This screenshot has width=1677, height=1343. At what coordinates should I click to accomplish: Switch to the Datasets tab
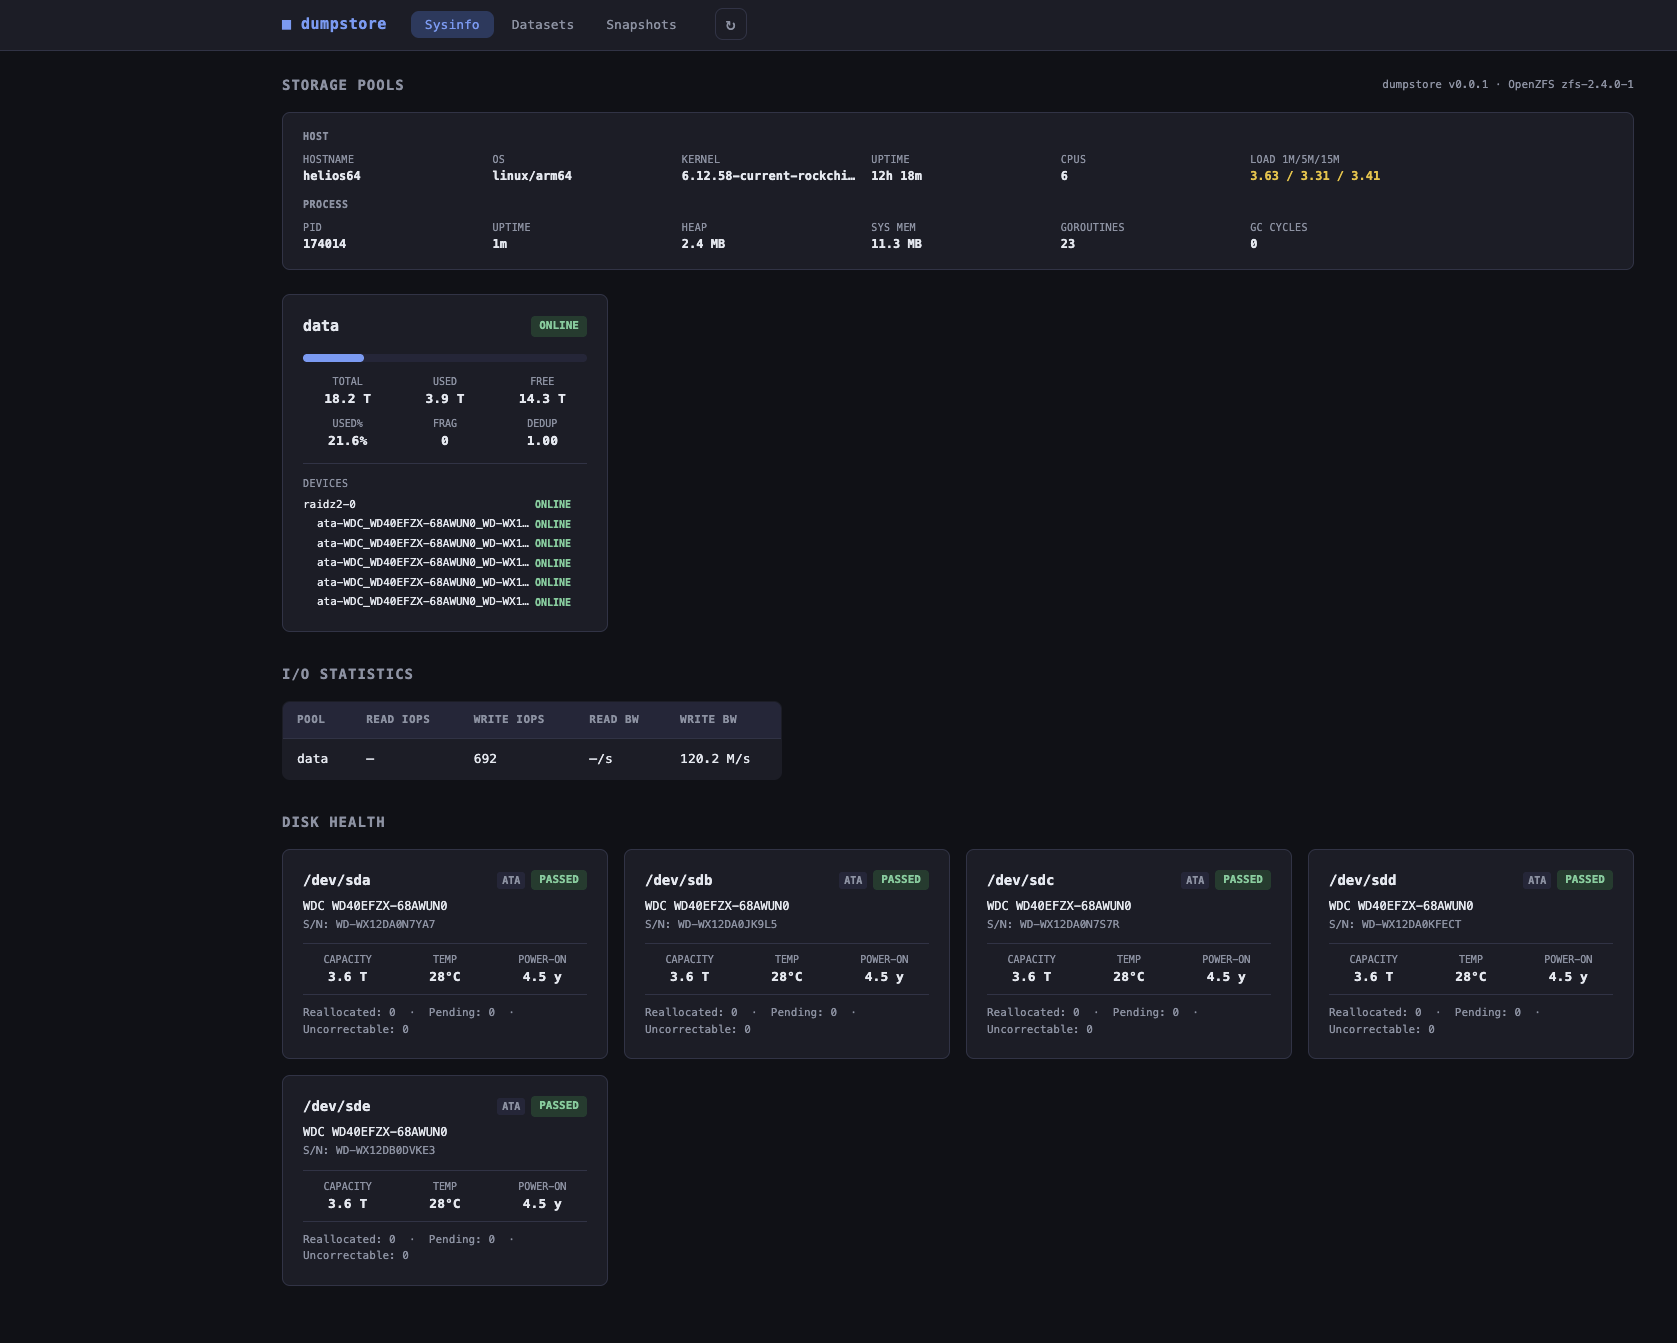click(x=542, y=24)
